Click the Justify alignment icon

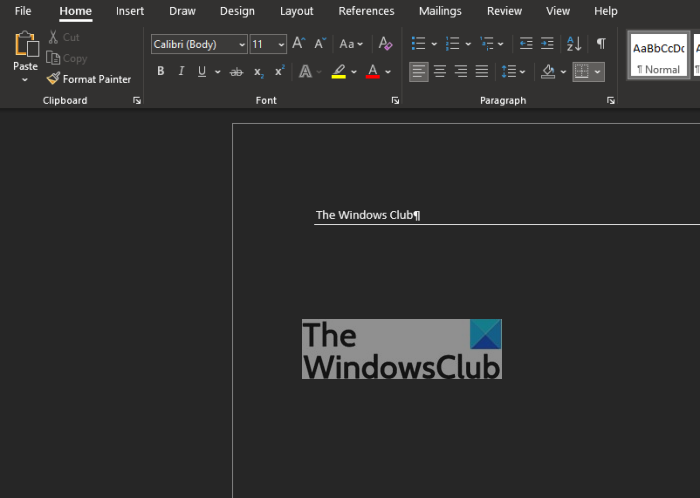[x=482, y=72]
